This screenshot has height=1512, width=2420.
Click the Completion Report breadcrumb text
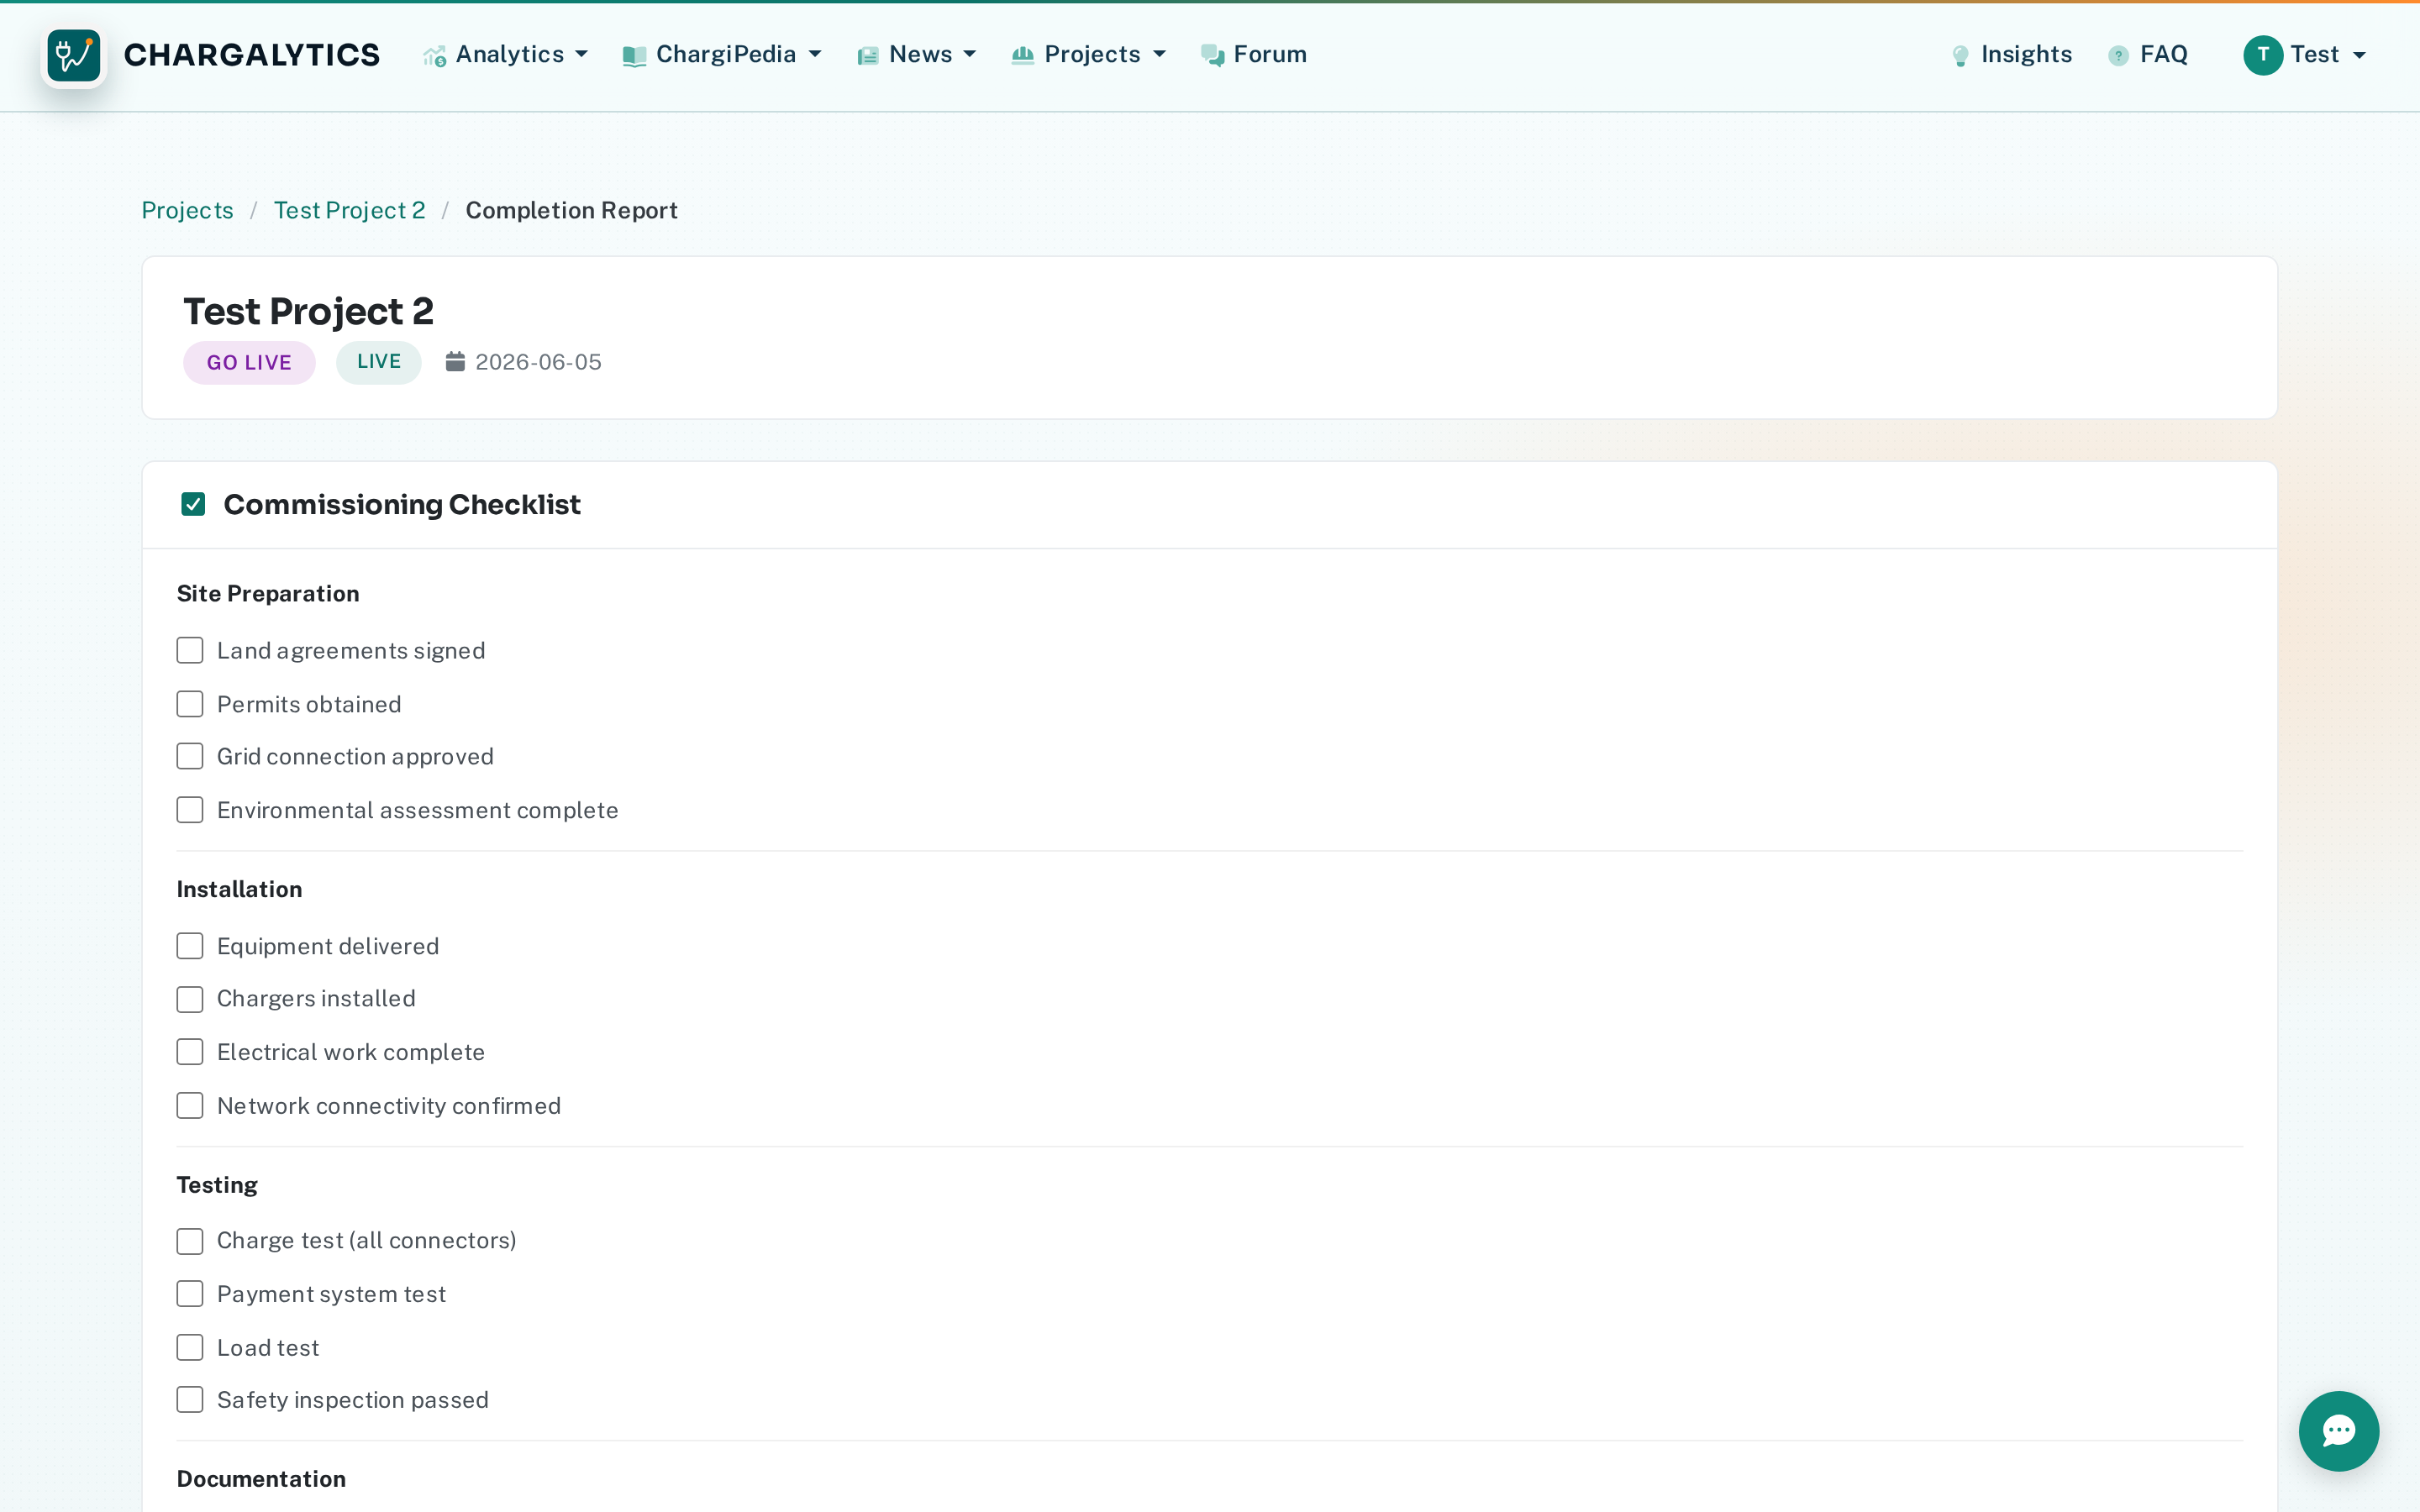(x=571, y=210)
